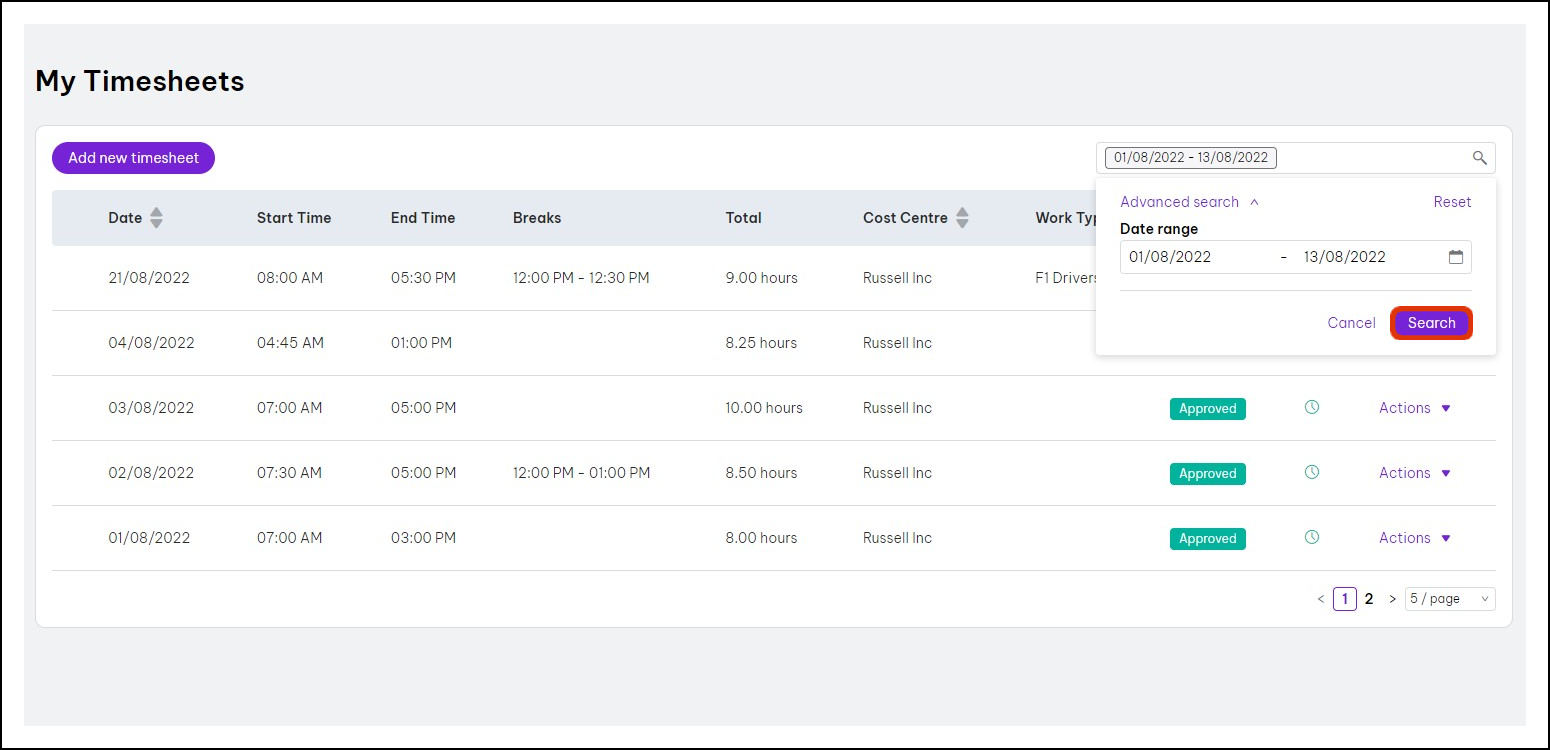
Task: Select page 2 in pagination
Action: point(1369,599)
